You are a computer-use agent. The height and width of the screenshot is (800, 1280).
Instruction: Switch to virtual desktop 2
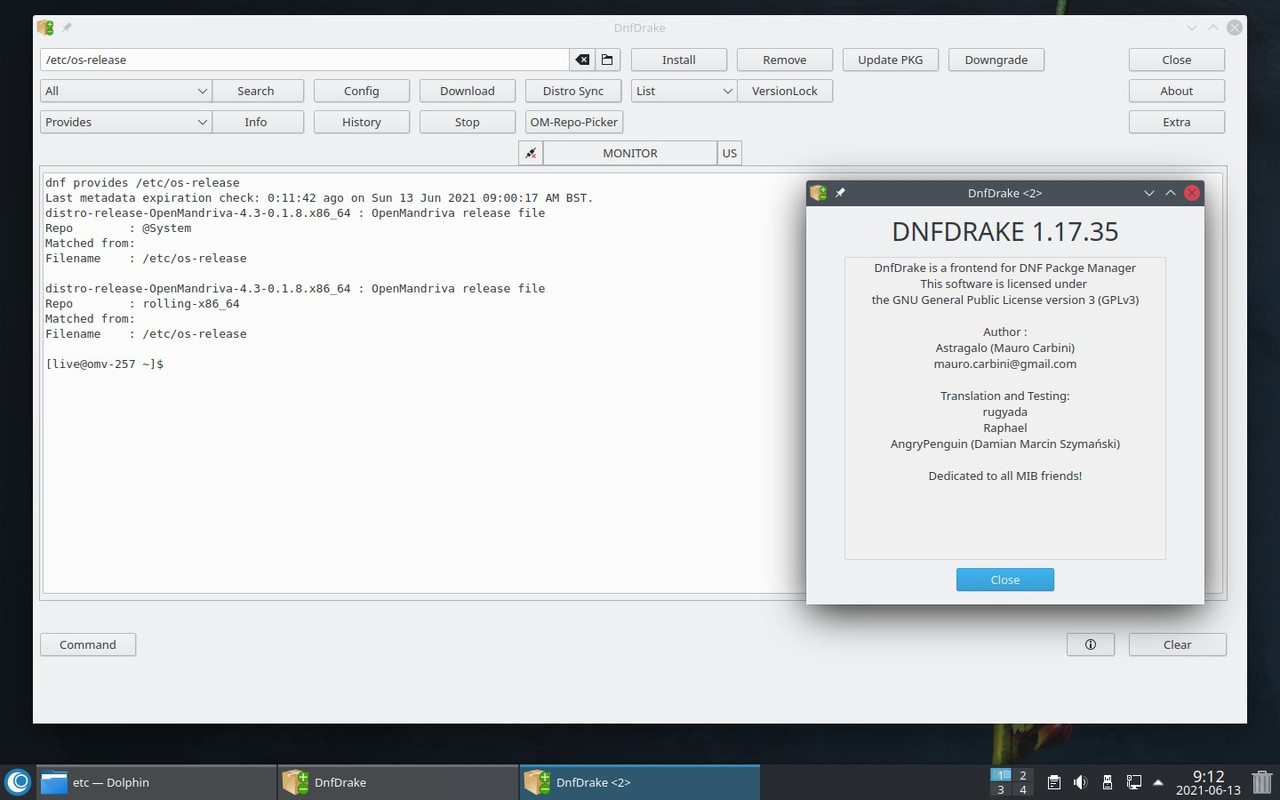pos(1023,775)
